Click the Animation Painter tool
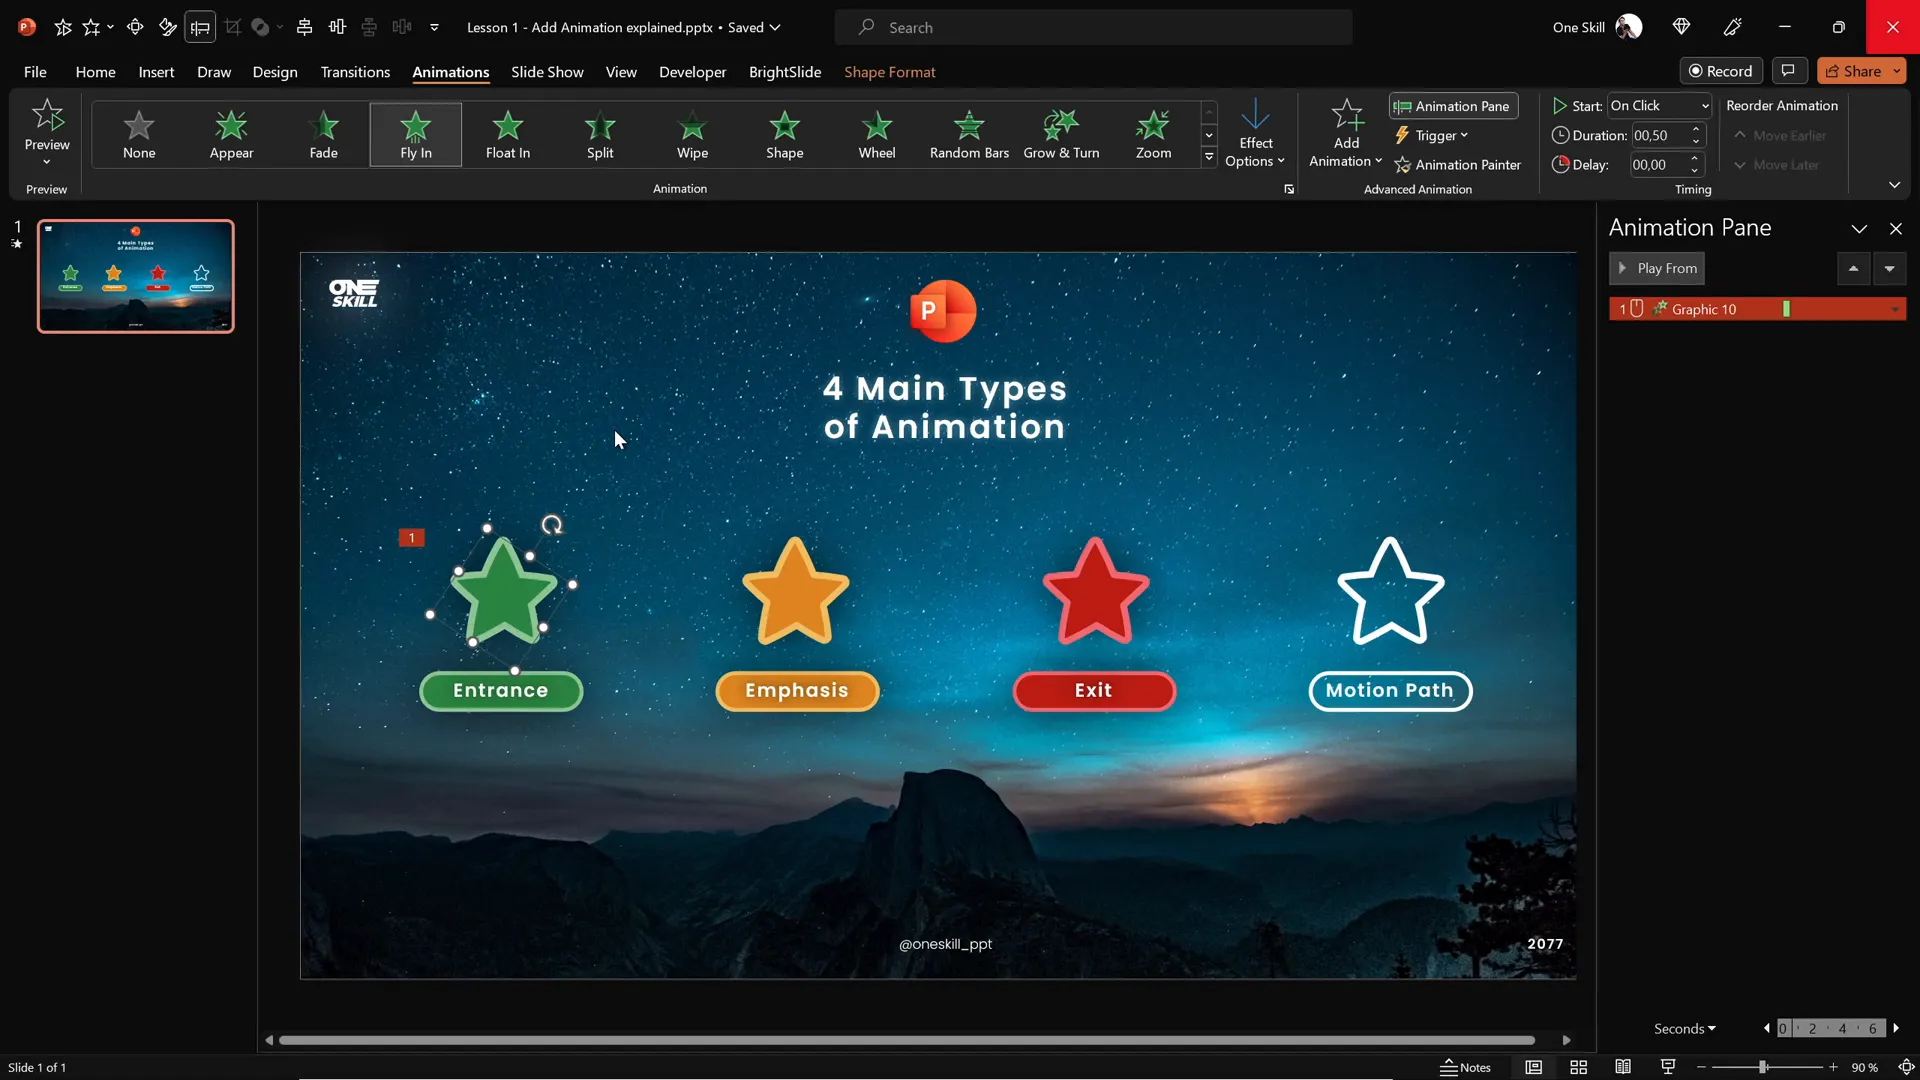 click(1458, 165)
